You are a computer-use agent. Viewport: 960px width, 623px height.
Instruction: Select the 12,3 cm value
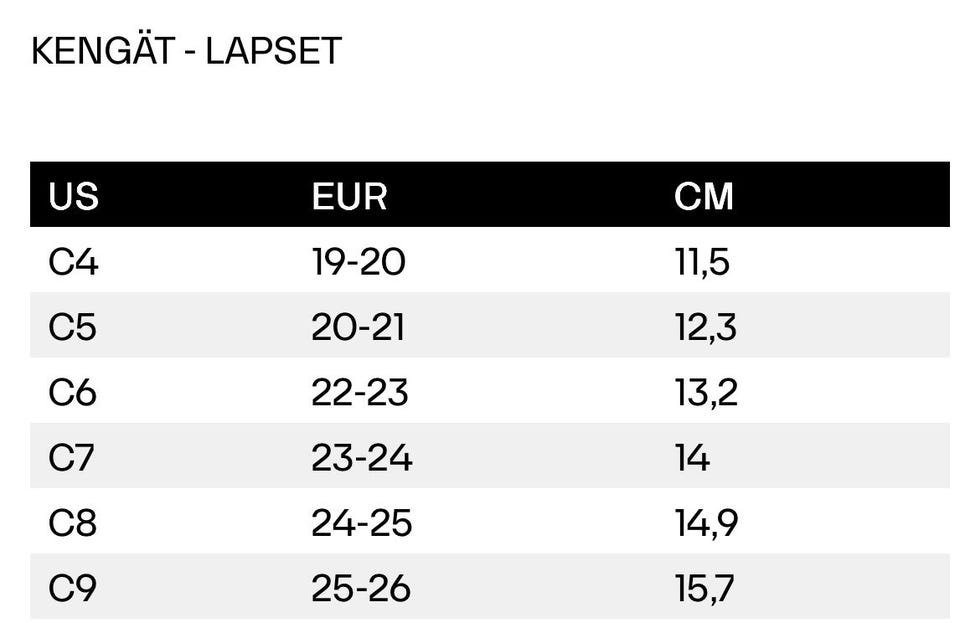pyautogui.click(x=706, y=327)
